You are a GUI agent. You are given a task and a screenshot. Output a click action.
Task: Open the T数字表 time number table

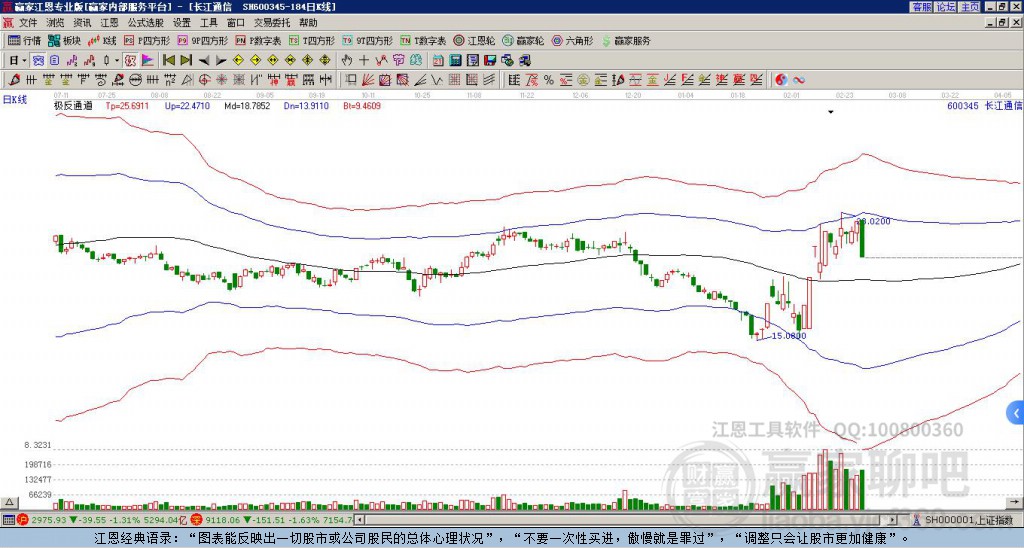[x=423, y=40]
